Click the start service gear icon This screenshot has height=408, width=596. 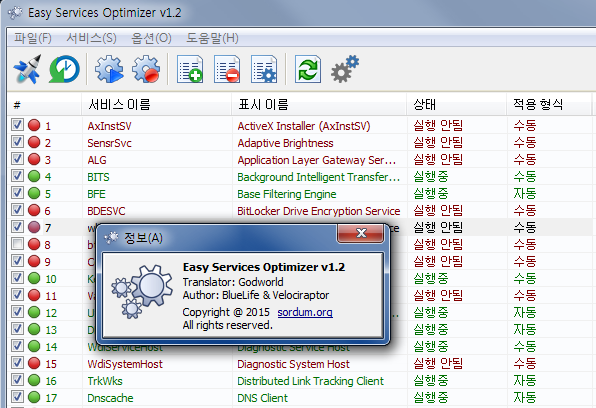[x=109, y=69]
